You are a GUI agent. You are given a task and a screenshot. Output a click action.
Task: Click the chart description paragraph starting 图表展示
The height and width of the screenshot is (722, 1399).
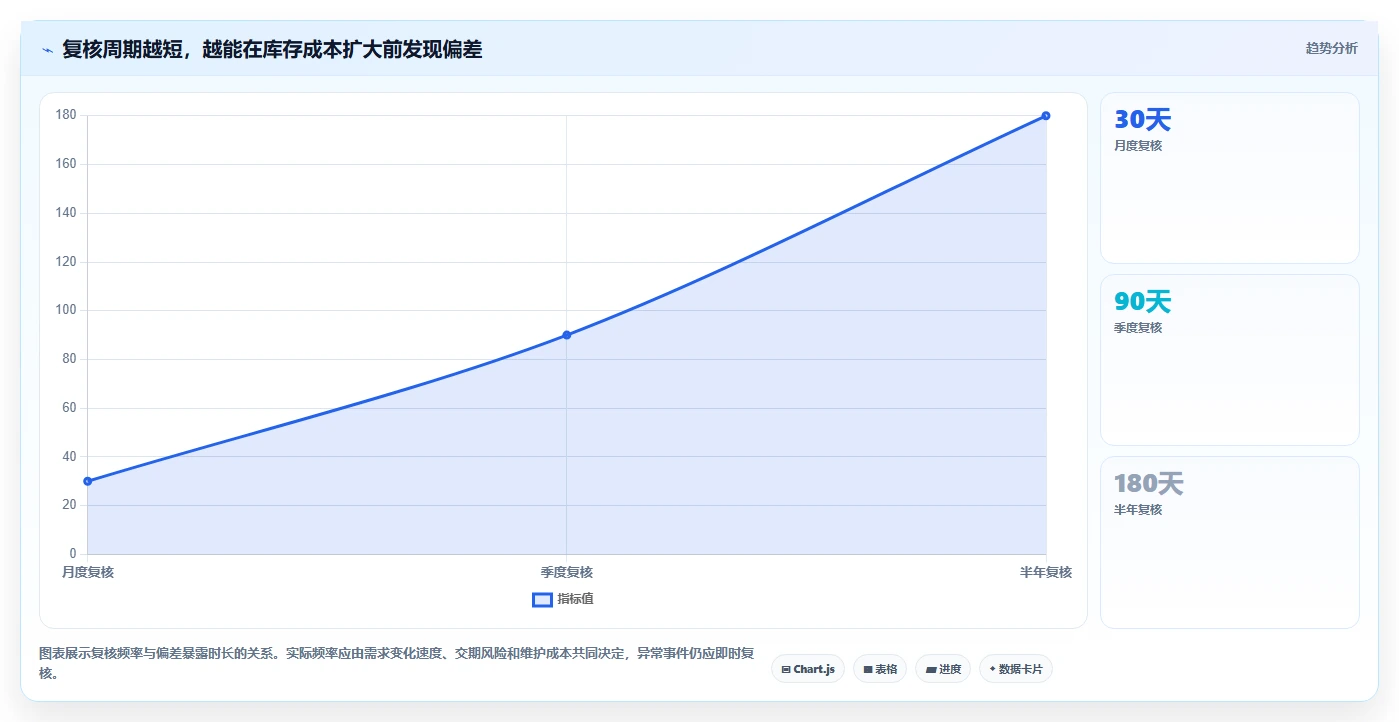397,663
